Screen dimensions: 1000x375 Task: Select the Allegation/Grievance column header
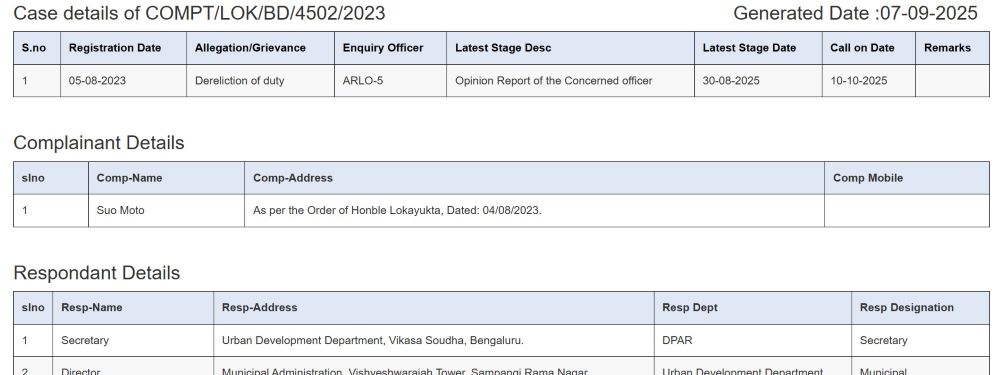(260, 48)
